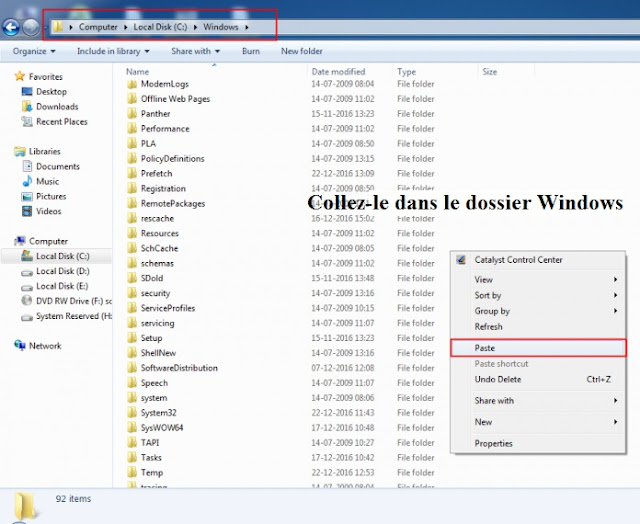The image size is (640, 524).
Task: Click the System Reserved drive icon
Action: [27, 316]
